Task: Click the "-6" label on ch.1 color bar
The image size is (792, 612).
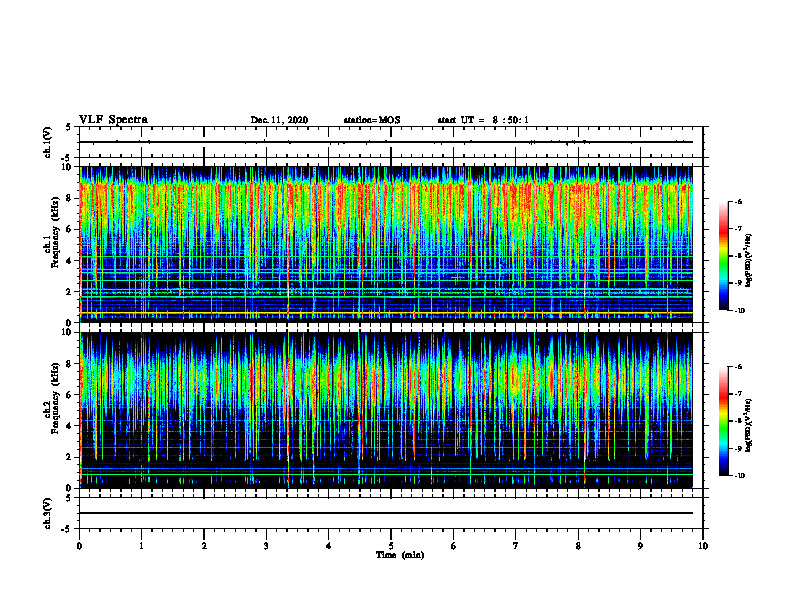Action: coord(738,201)
